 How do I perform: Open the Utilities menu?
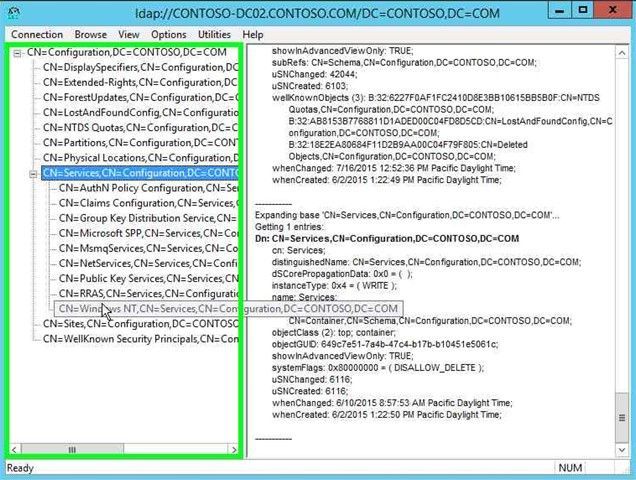214,34
